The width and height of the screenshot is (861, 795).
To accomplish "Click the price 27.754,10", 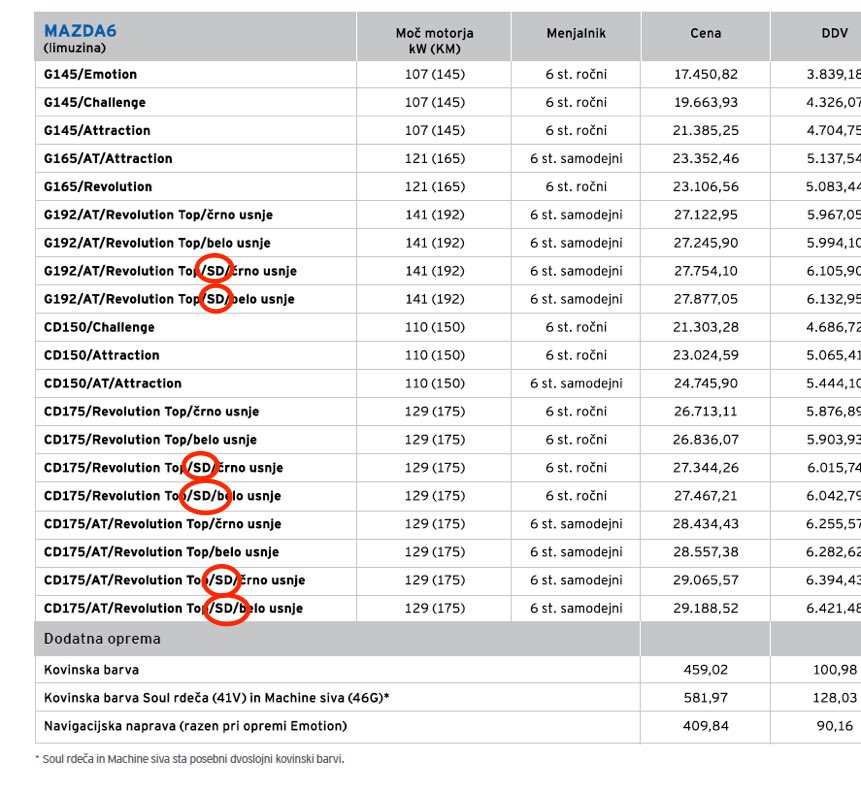I will click(706, 271).
